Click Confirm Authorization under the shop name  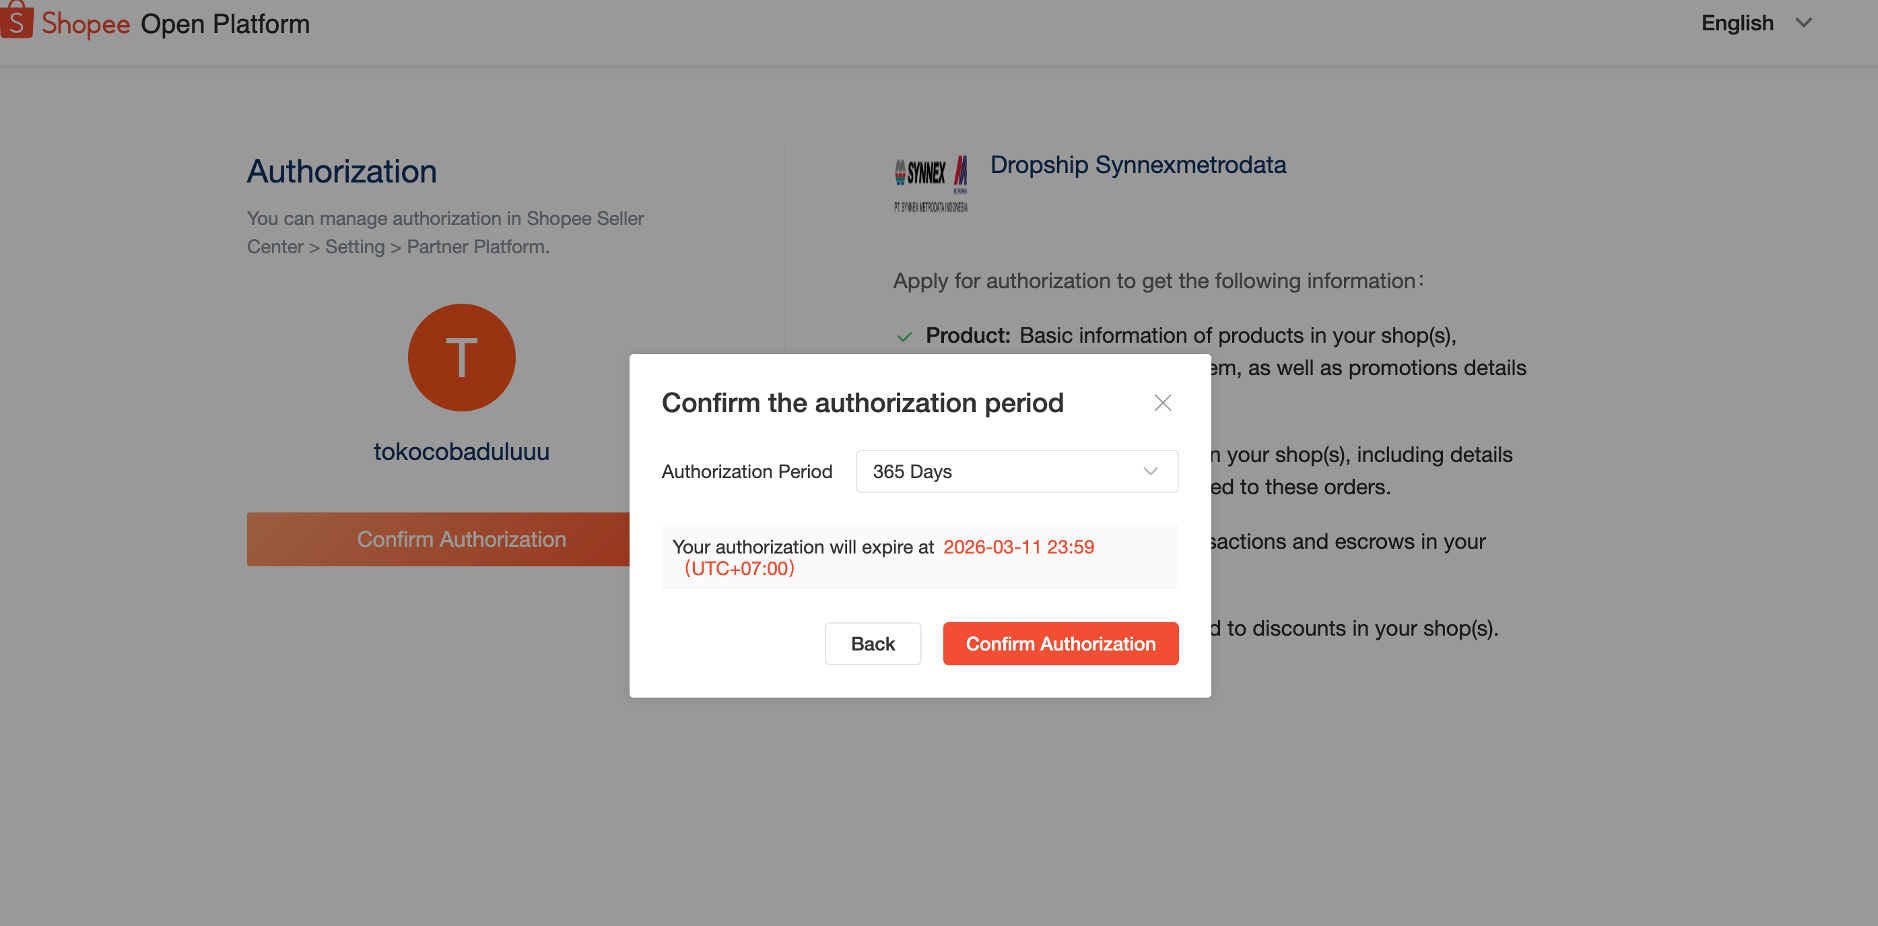click(440, 540)
